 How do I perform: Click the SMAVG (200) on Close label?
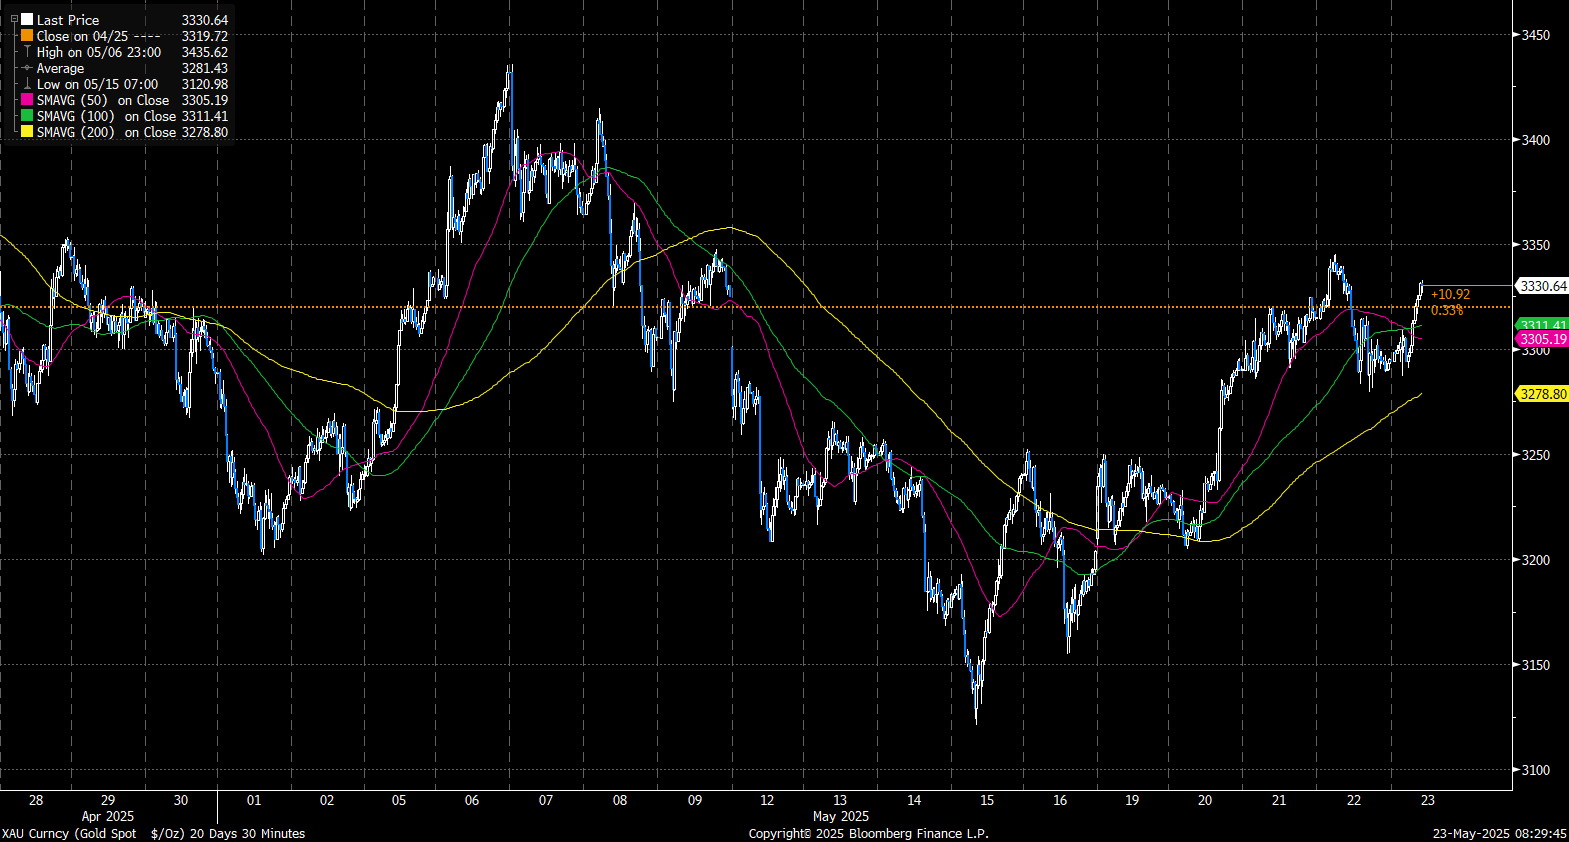(x=106, y=132)
